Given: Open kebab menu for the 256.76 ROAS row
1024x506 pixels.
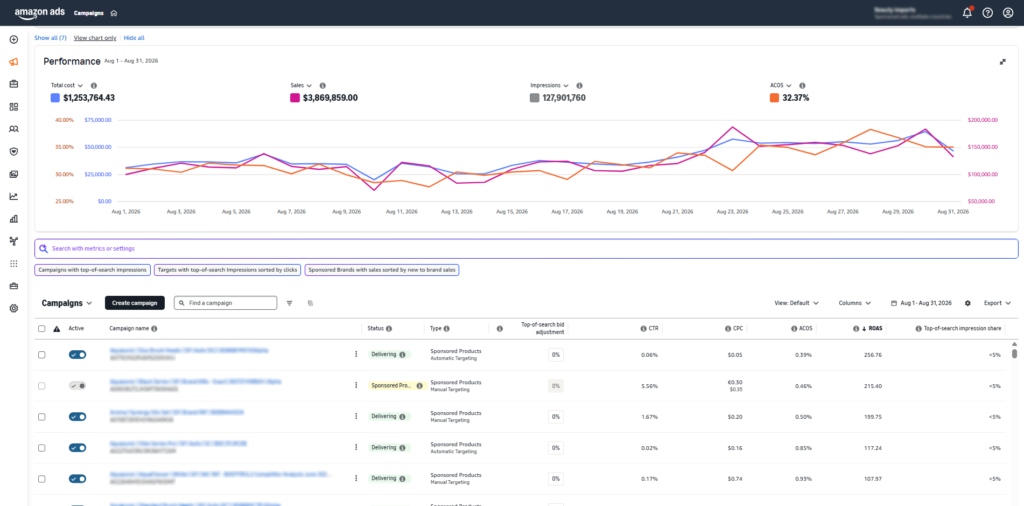Looking at the screenshot, I should [356, 354].
